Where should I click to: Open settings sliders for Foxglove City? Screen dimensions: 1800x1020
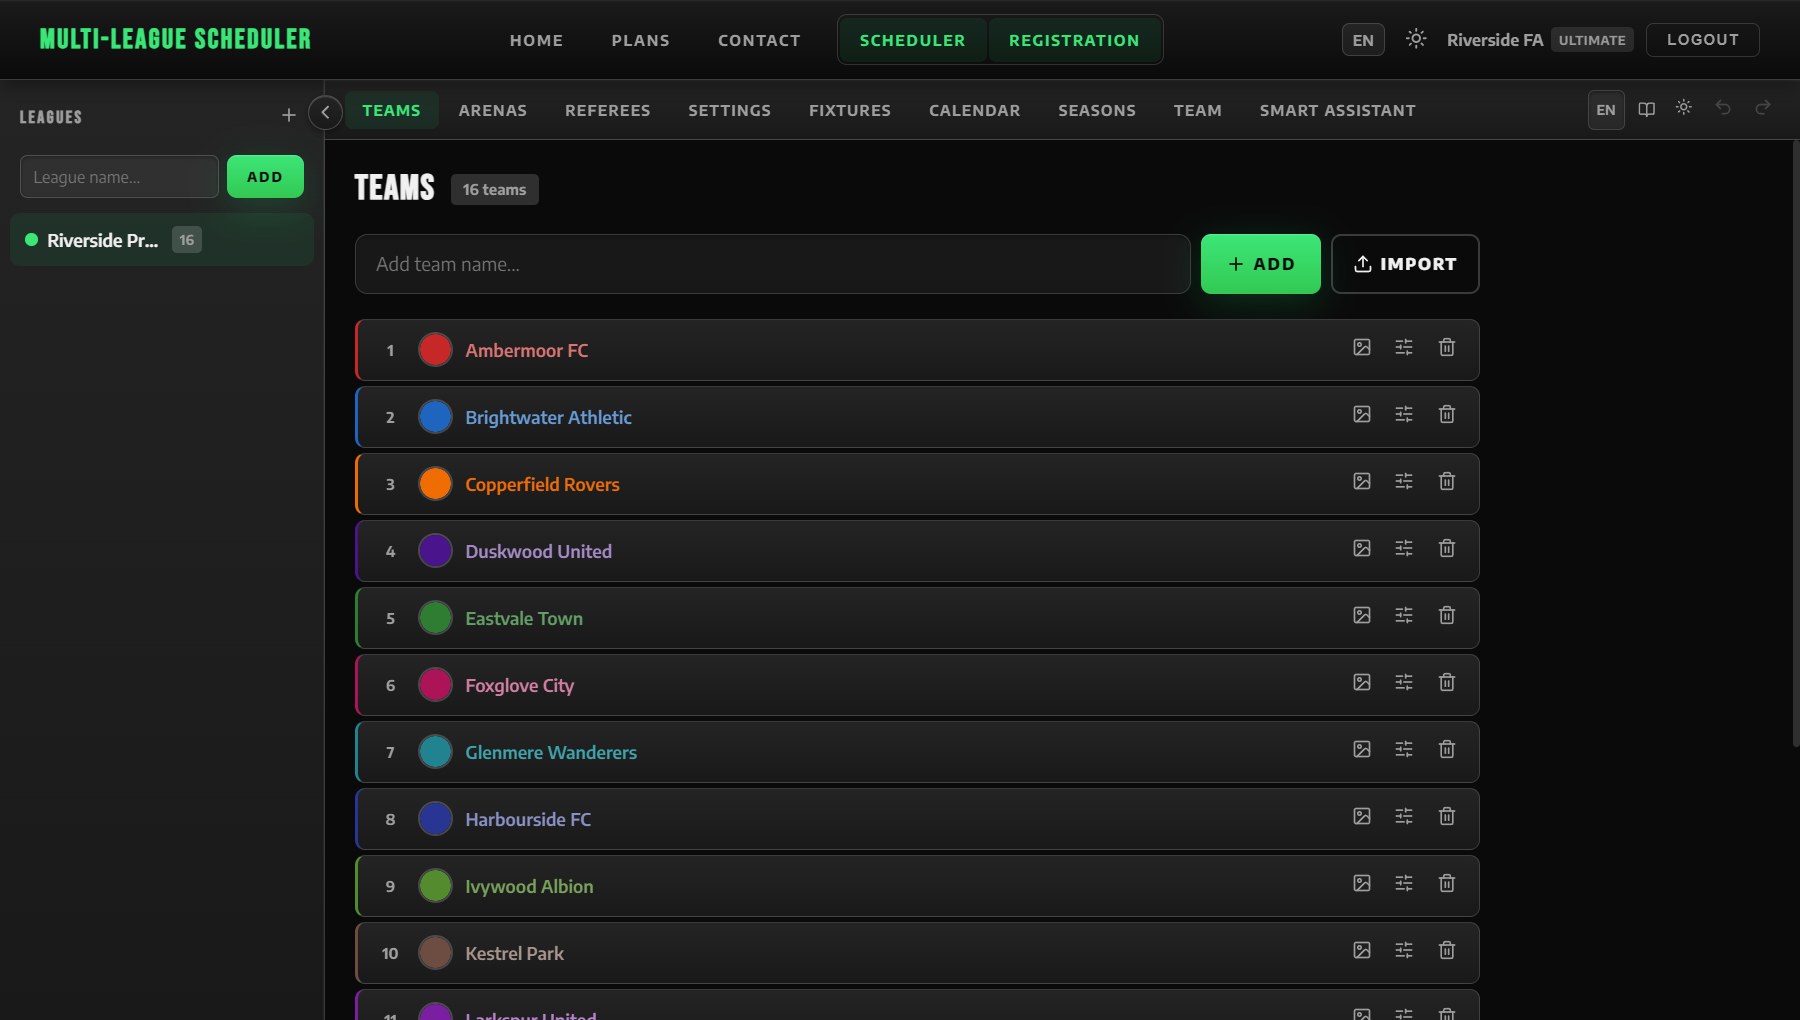coord(1404,683)
